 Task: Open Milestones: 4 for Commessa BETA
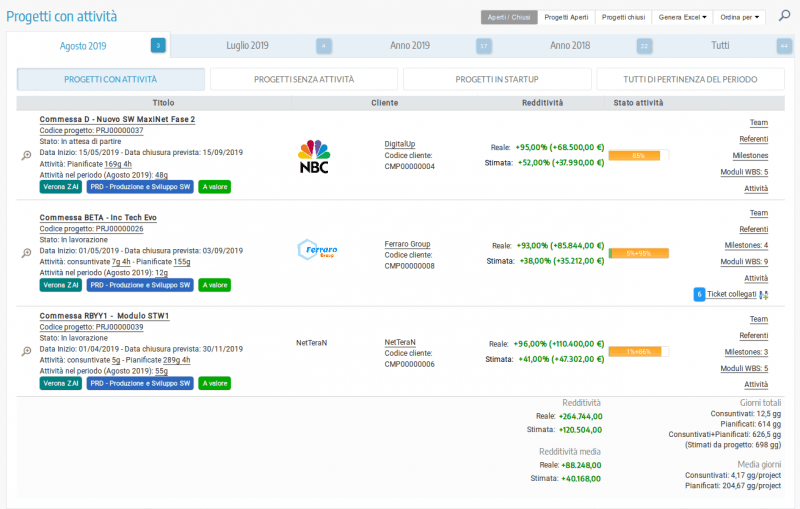[x=746, y=245]
